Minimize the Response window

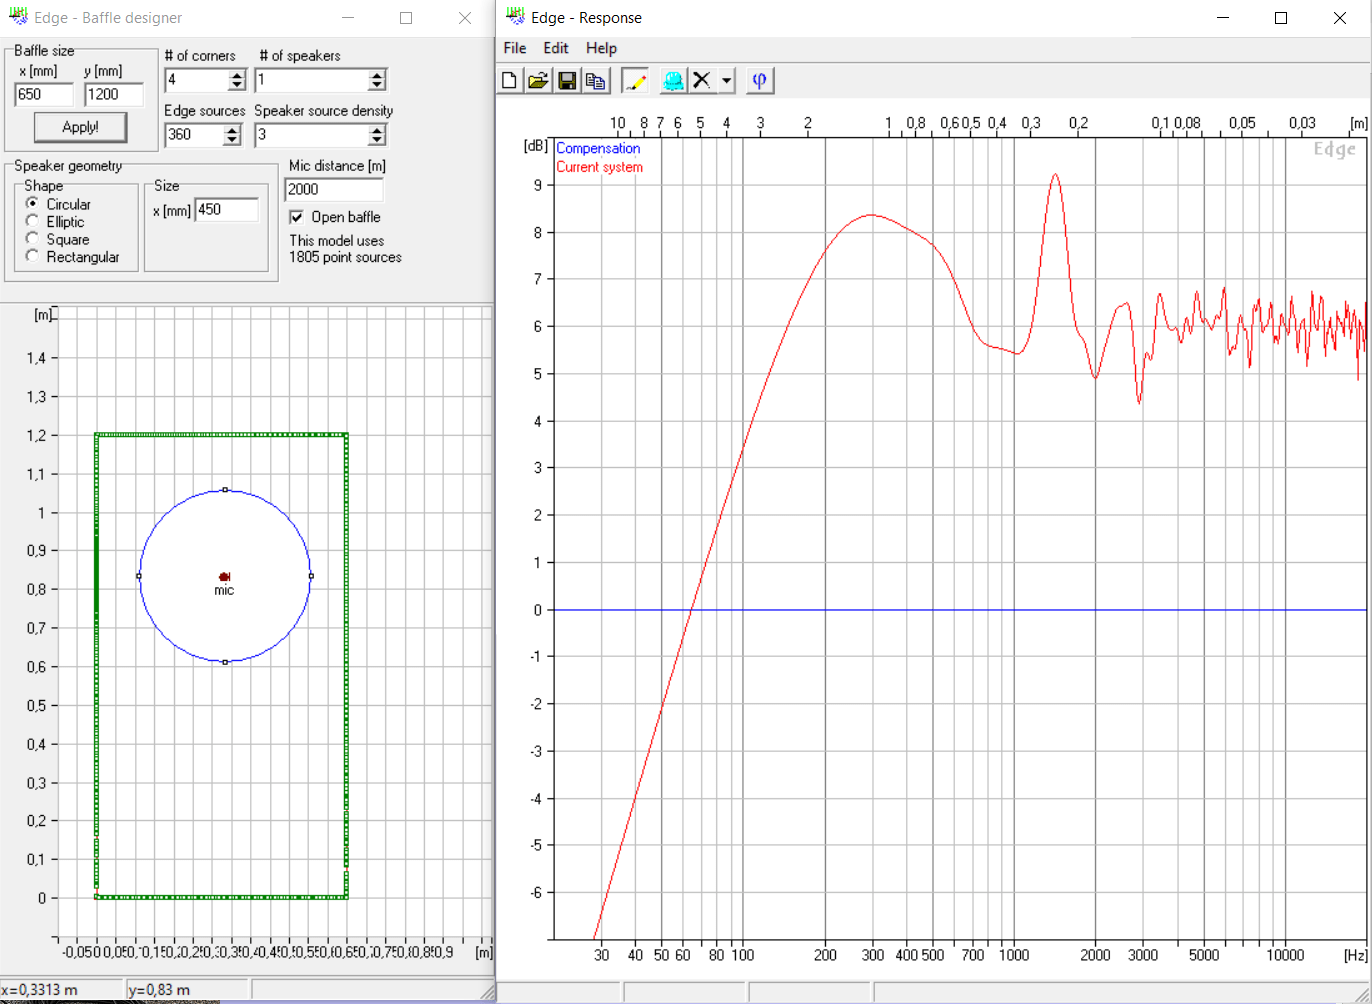click(1221, 18)
